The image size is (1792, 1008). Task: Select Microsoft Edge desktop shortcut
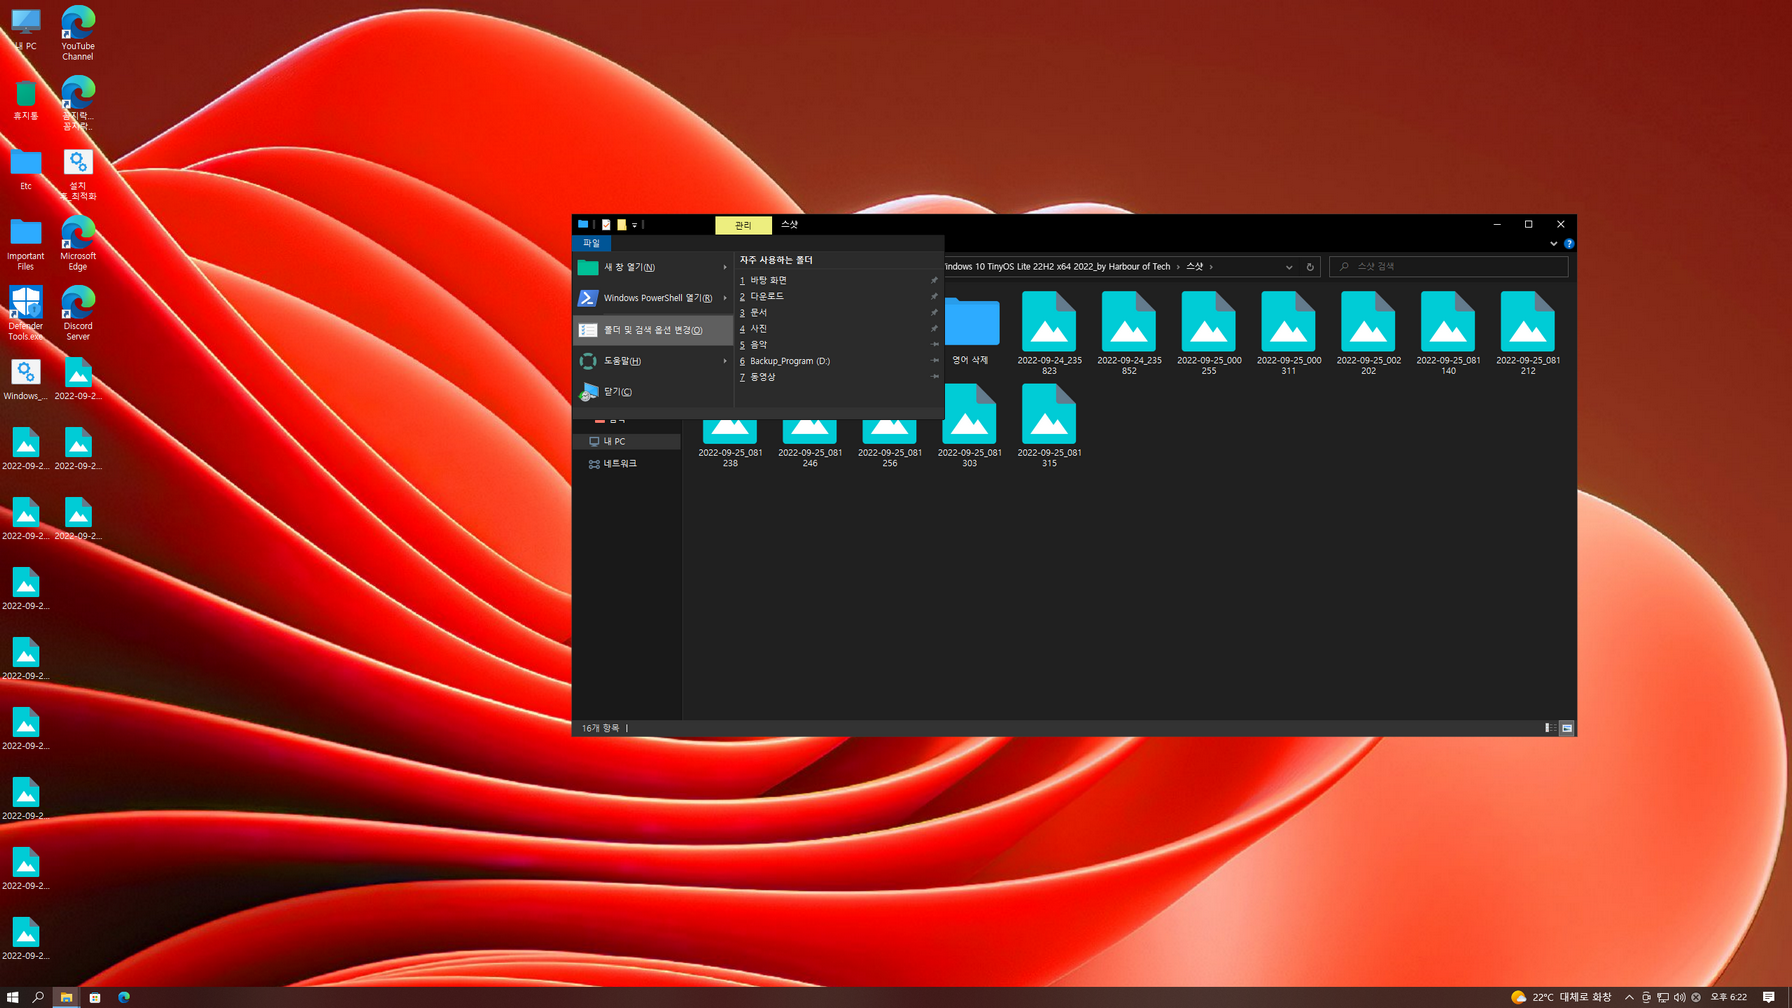[78, 244]
